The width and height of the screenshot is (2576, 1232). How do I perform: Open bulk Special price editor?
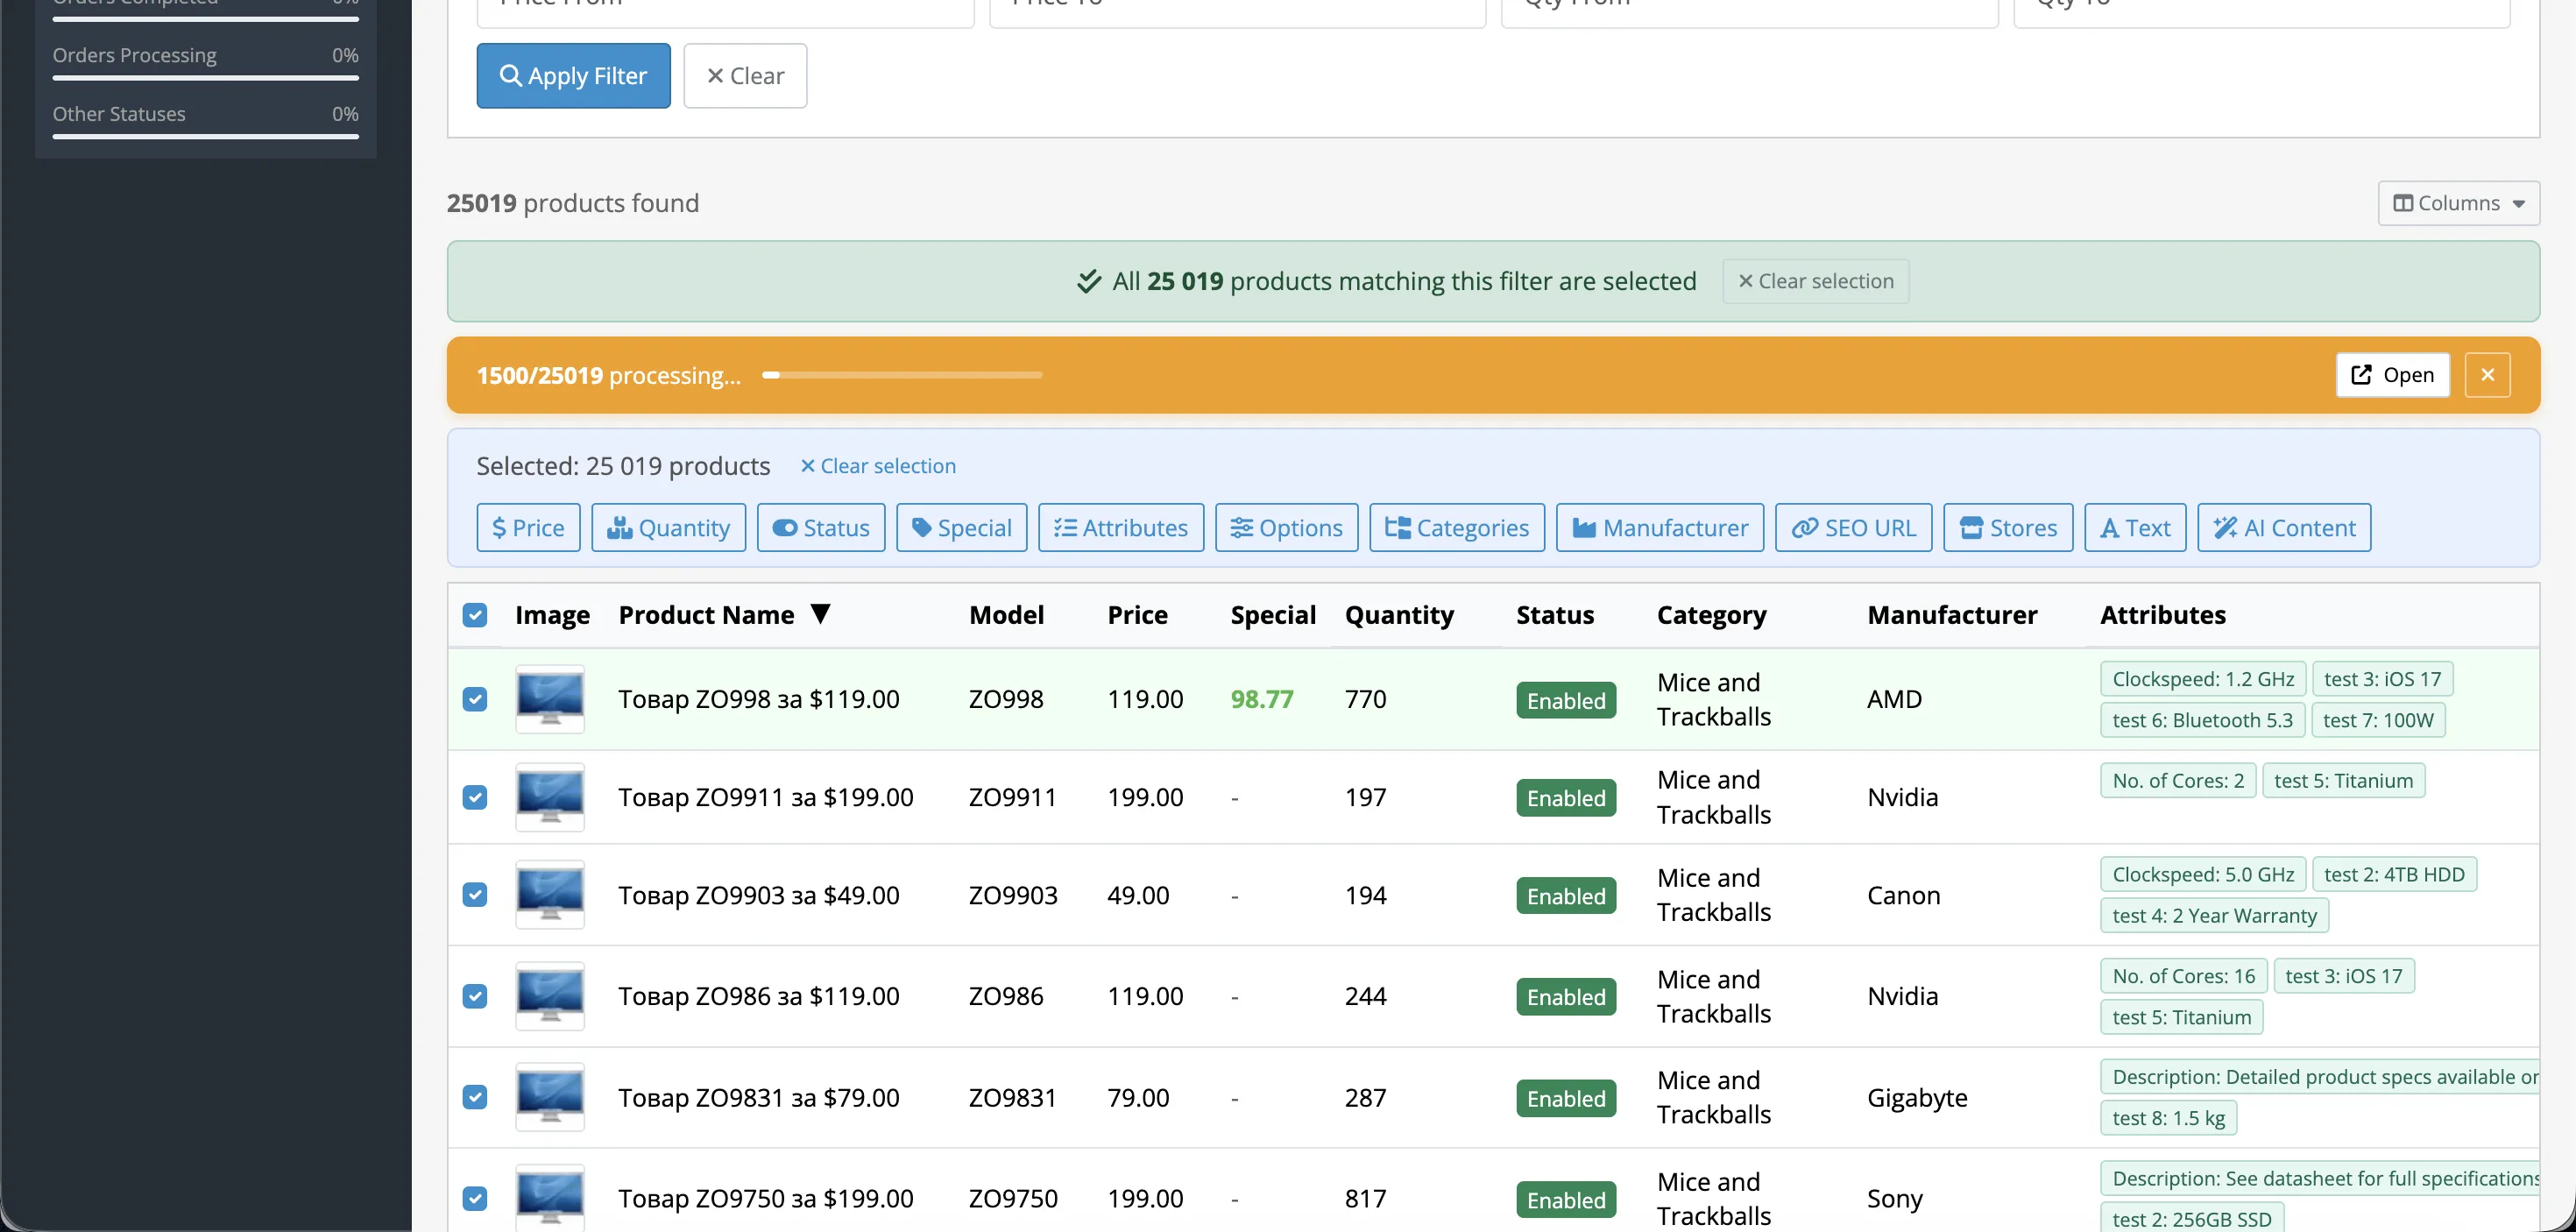[x=961, y=527]
